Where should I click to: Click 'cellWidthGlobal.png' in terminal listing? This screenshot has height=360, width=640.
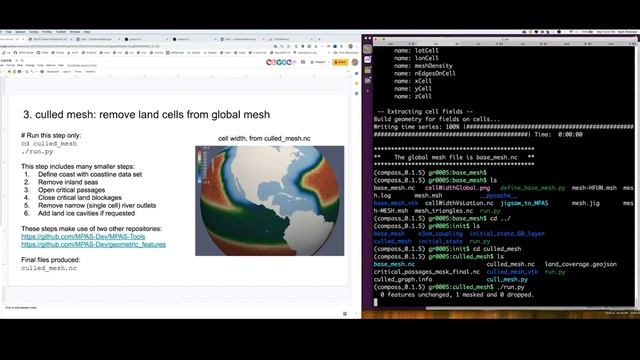click(458, 188)
